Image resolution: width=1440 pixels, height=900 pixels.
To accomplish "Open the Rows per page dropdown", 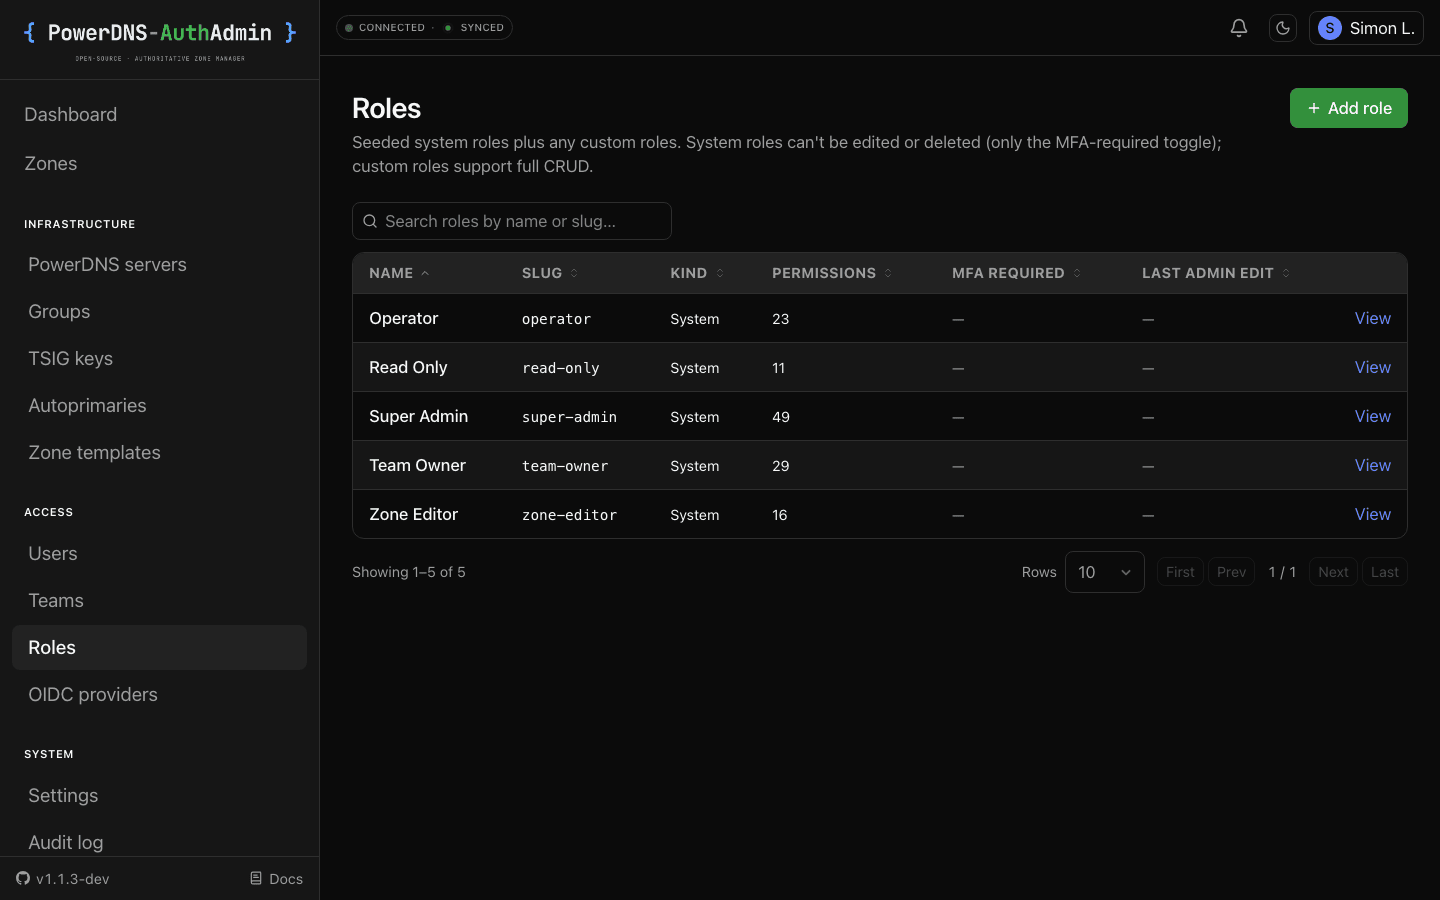I will 1105,572.
